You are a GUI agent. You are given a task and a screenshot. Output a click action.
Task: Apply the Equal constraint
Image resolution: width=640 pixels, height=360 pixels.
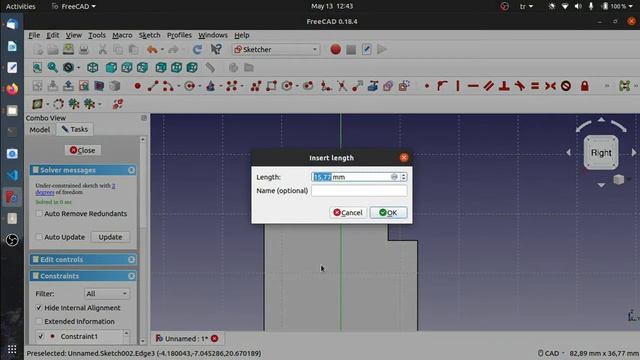tap(535, 86)
